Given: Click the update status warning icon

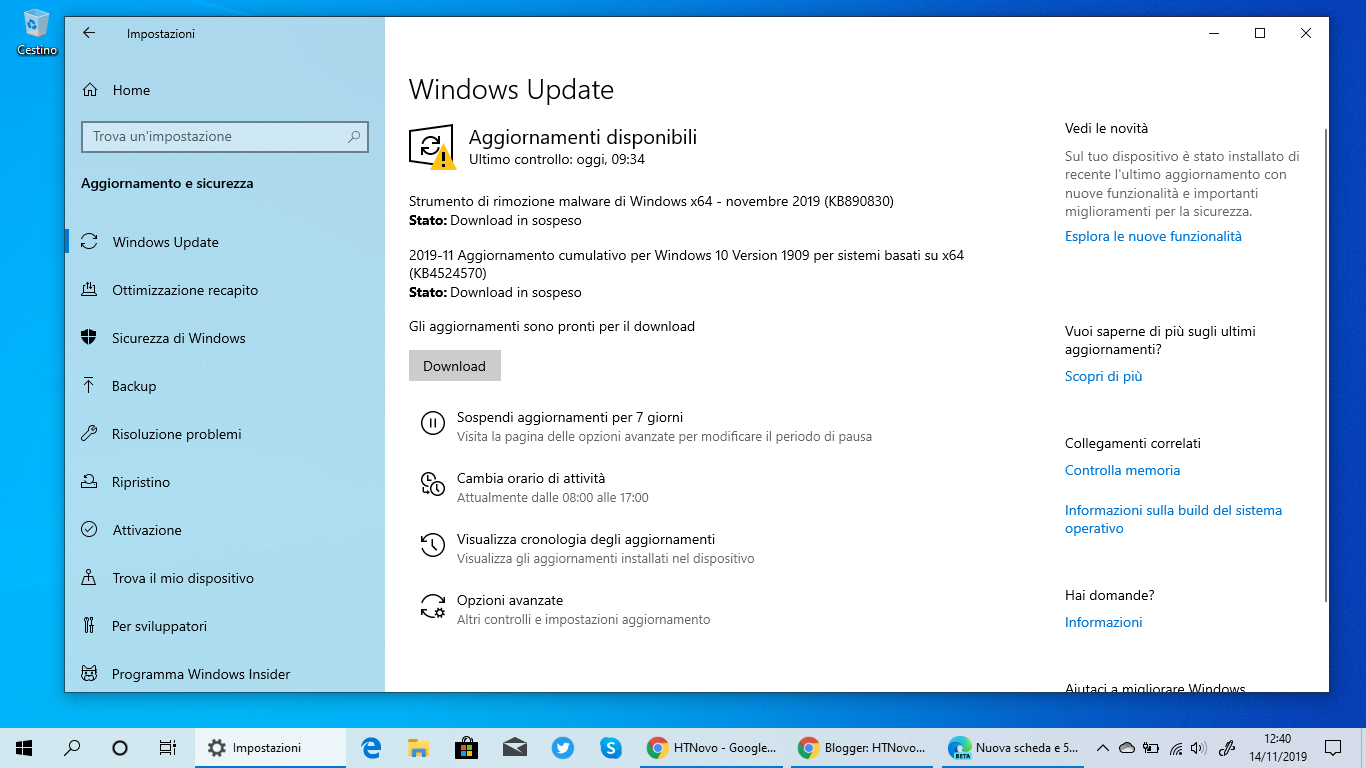Looking at the screenshot, I should [x=432, y=148].
